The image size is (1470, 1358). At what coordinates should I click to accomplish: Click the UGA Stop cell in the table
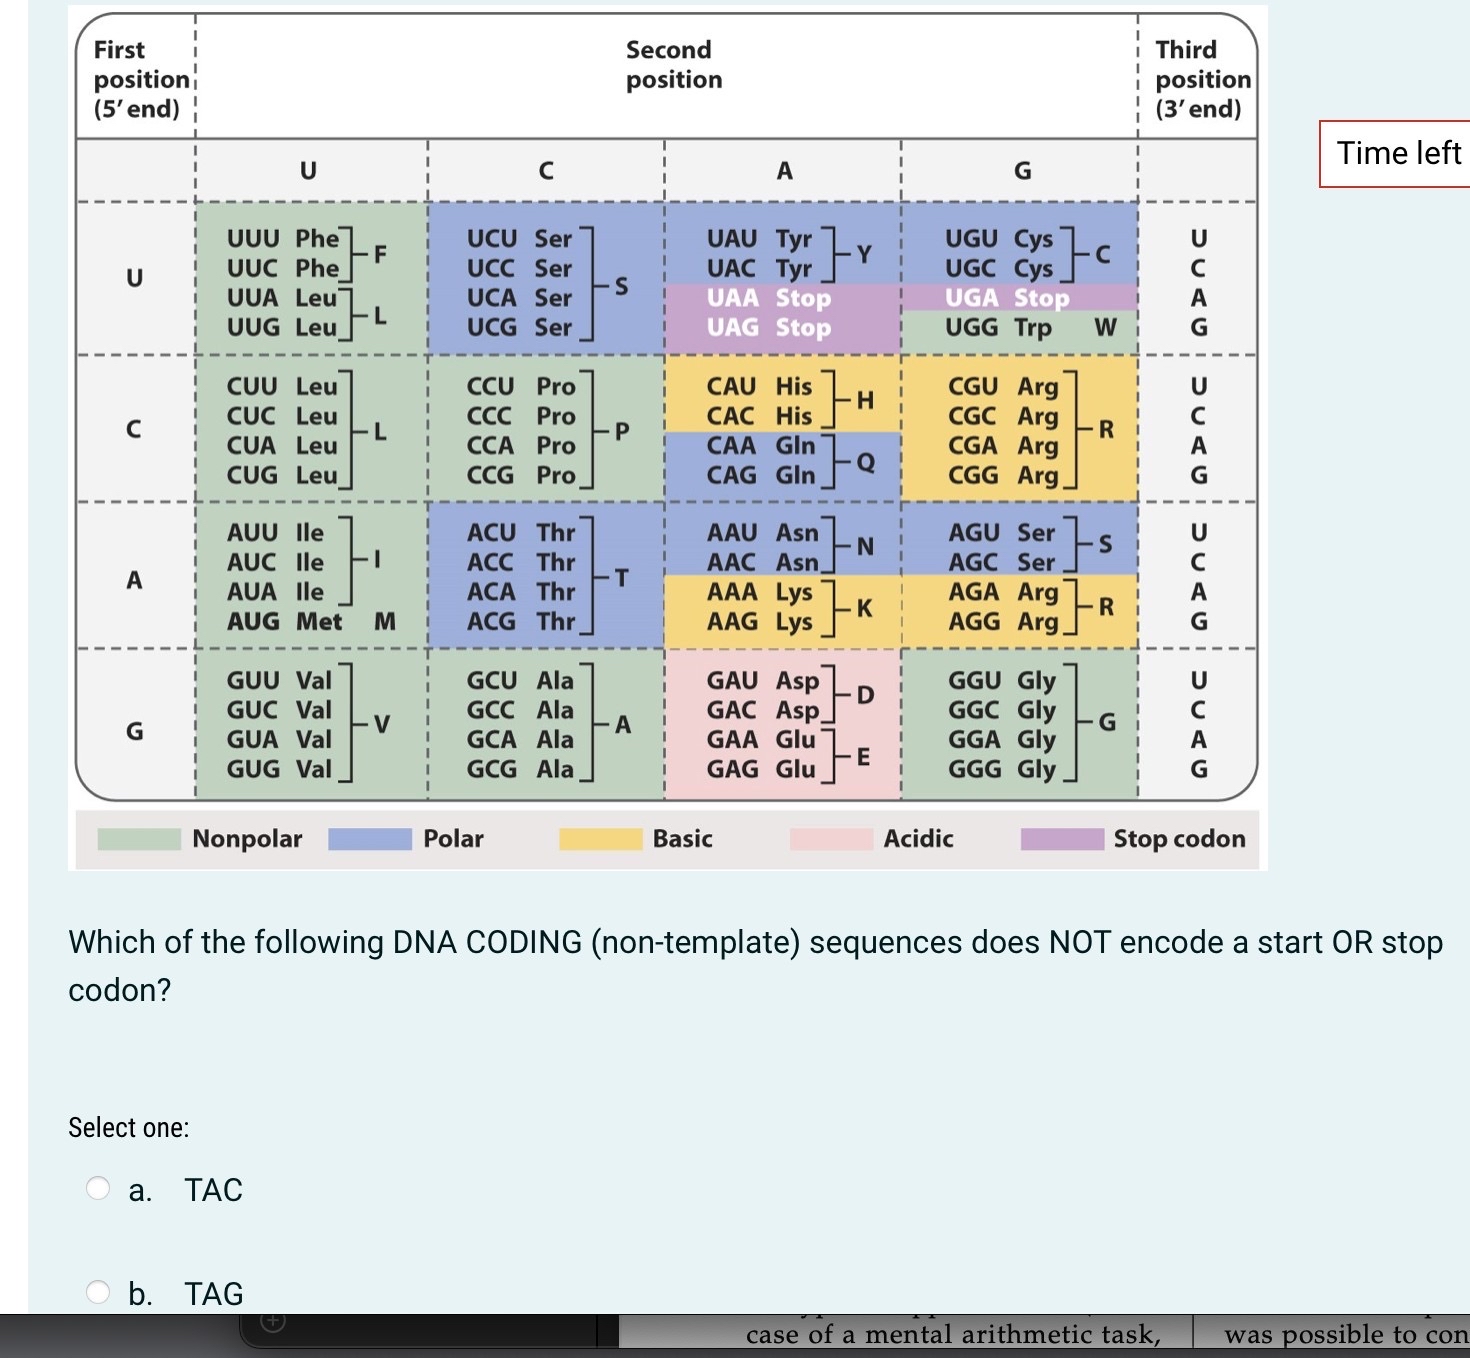coord(1007,298)
